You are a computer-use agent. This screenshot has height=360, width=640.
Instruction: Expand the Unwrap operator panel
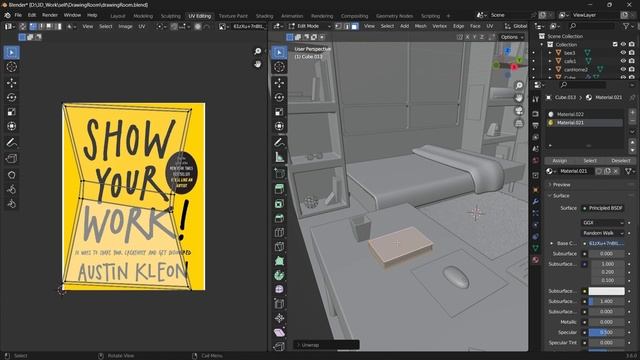(326, 345)
